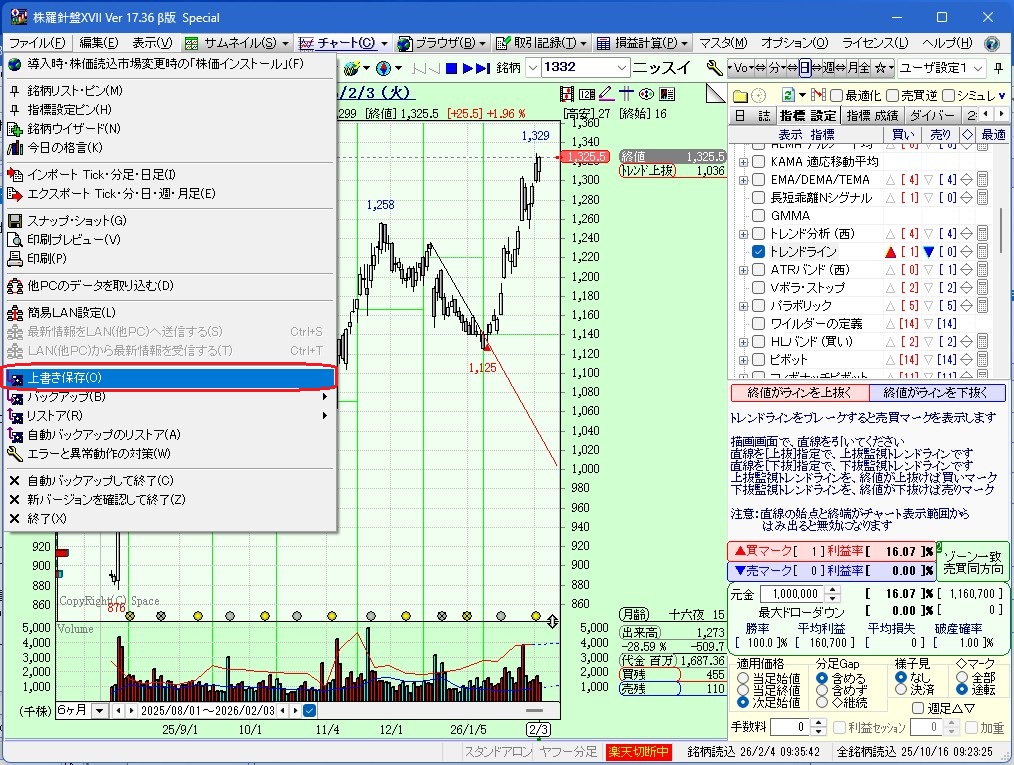This screenshot has width=1014, height=765.
Task: Click the pin icon beside ユーザ設定1
Action: pyautogui.click(x=999, y=68)
